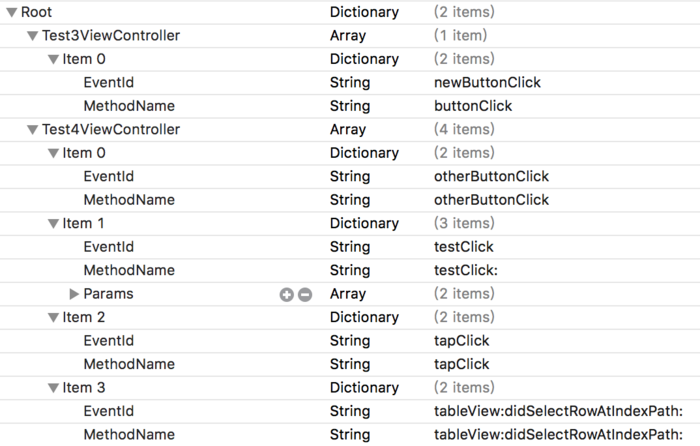
Task: Select the Params key label
Action: click(108, 294)
